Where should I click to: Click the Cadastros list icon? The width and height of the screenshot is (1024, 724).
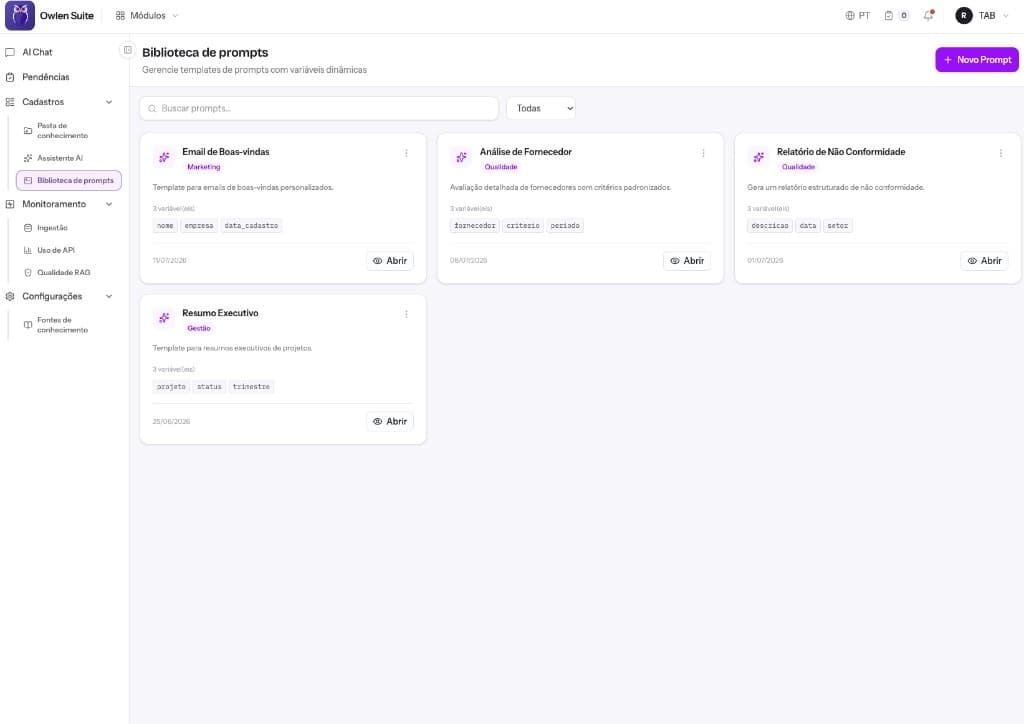(10, 102)
